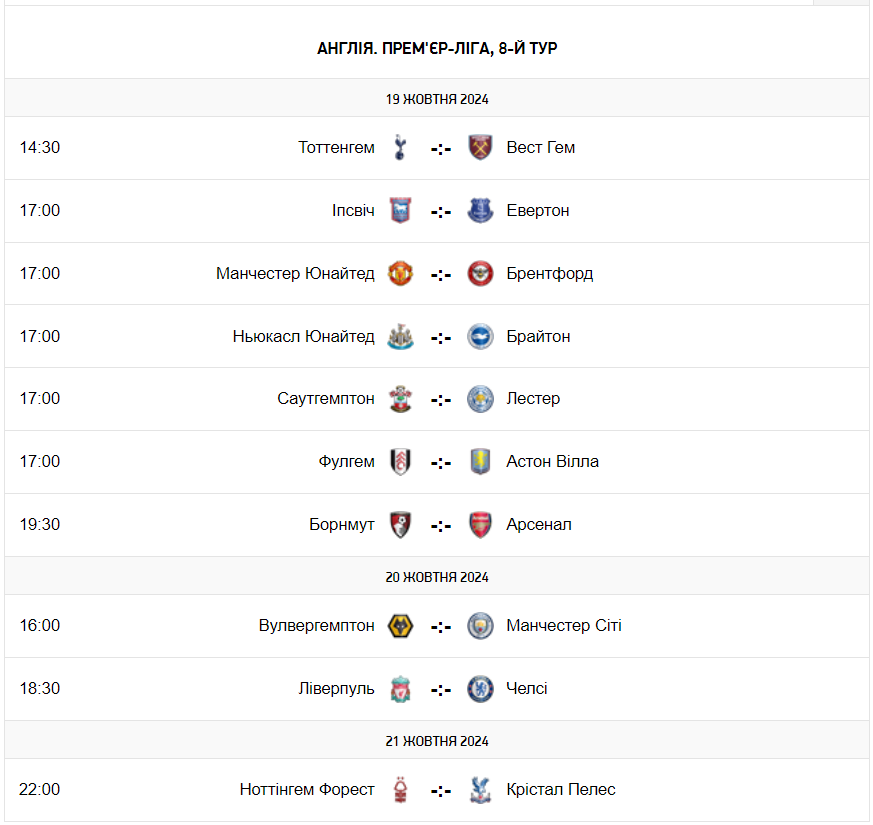Open the Саутгемптон team name link
873x825 pixels.
pos(326,398)
